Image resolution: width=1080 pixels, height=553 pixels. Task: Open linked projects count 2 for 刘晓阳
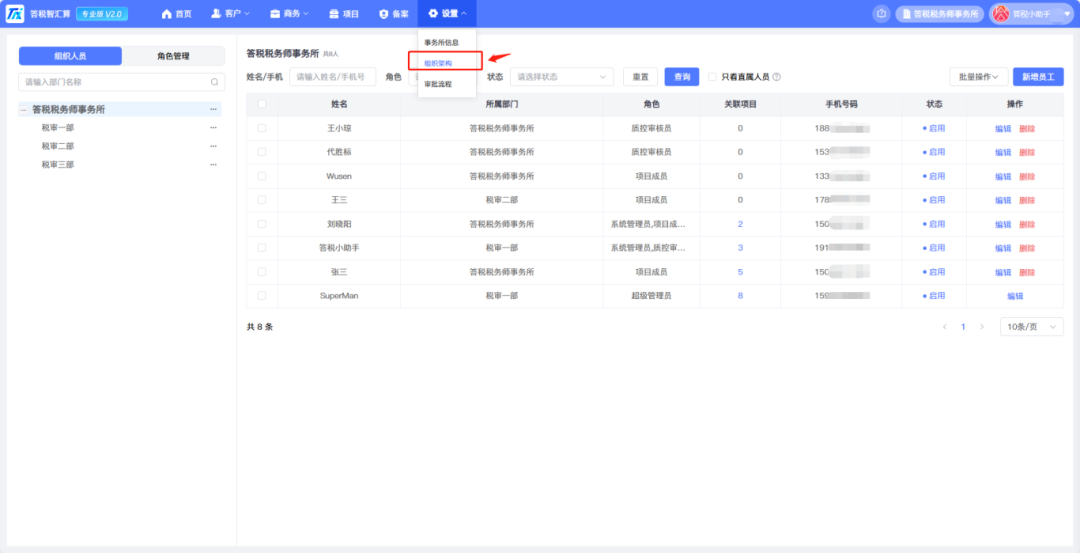[x=740, y=224]
